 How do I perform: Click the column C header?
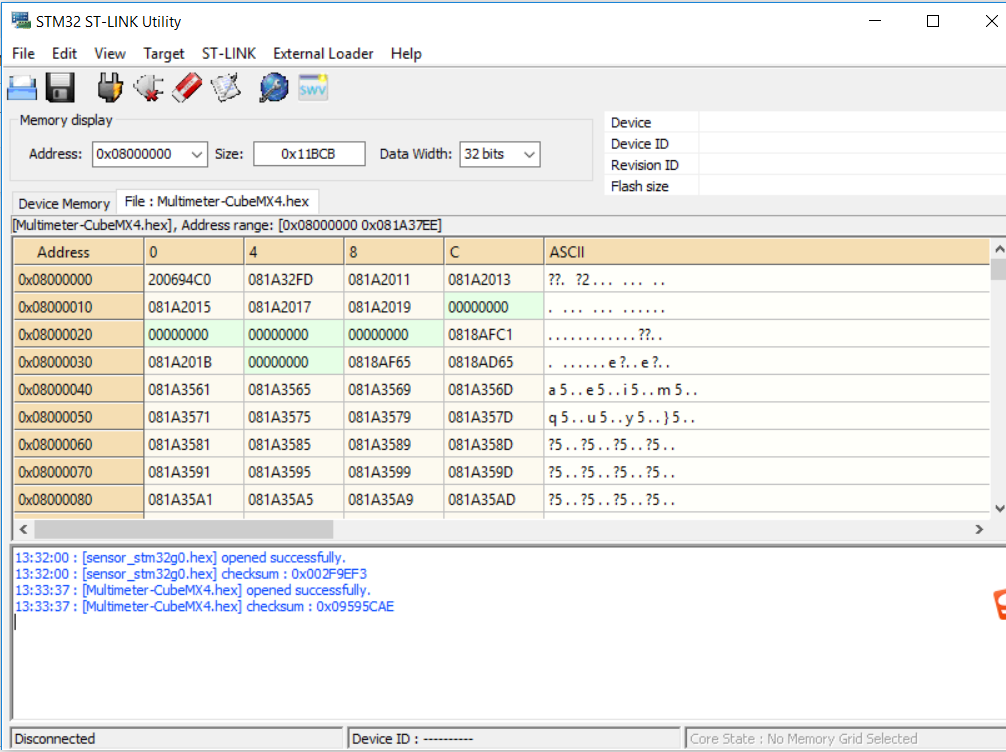click(x=494, y=252)
